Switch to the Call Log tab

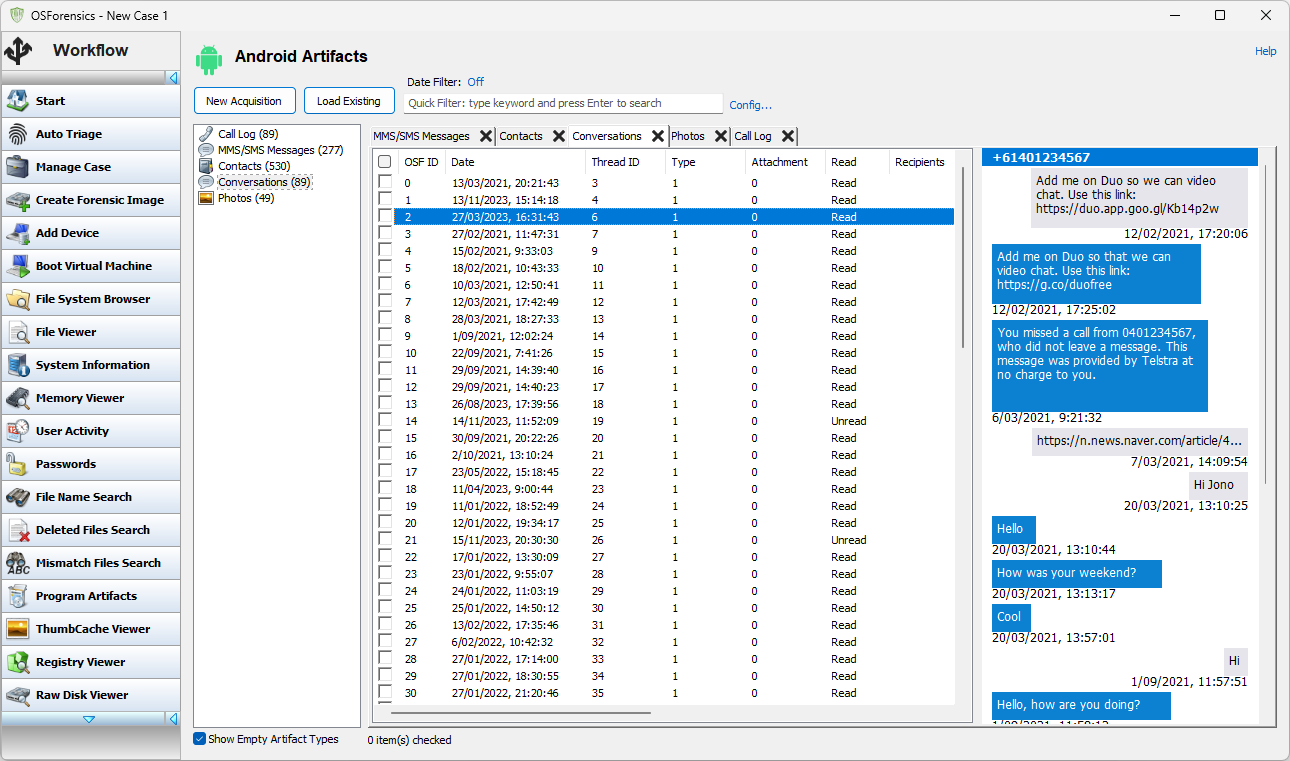point(753,136)
